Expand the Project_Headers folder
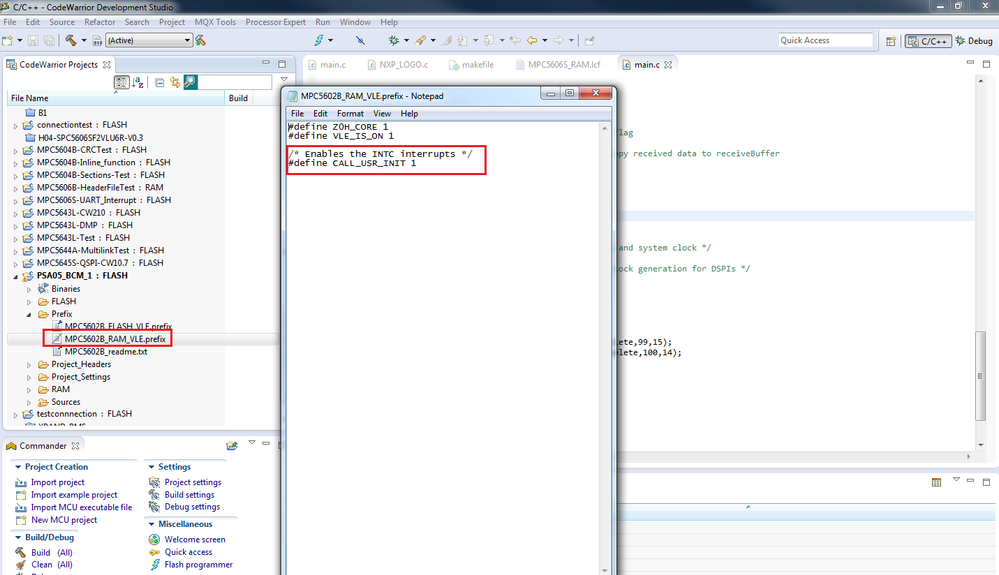 pyautogui.click(x=29, y=365)
